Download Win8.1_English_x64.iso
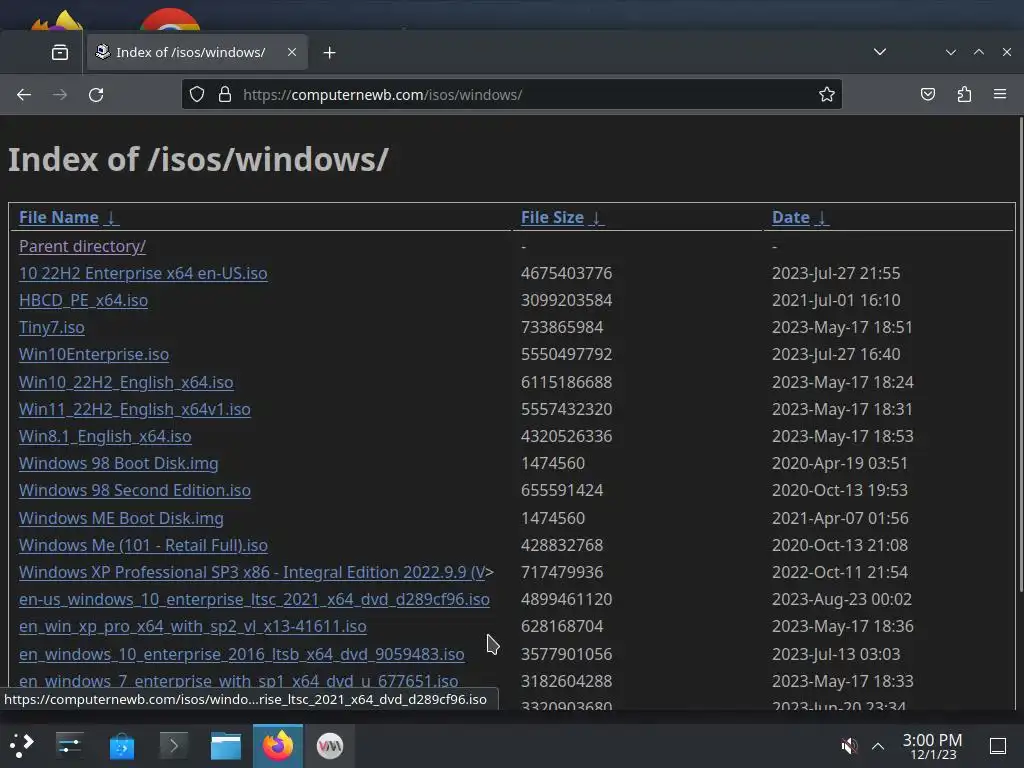The image size is (1024, 768). [105, 436]
